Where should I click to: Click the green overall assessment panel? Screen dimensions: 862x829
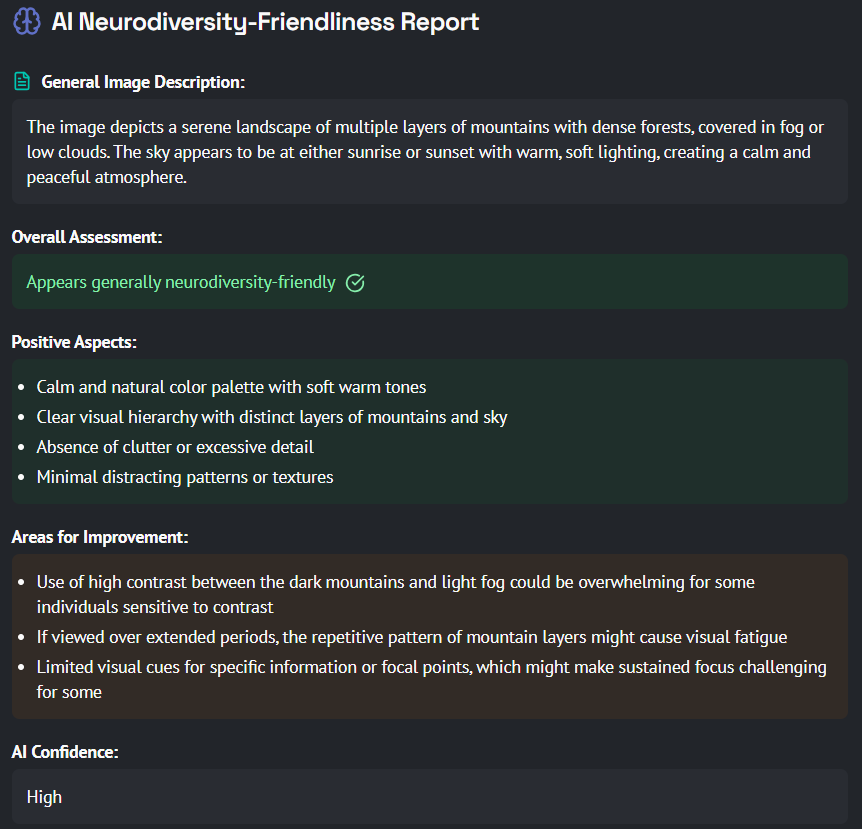[x=430, y=281]
